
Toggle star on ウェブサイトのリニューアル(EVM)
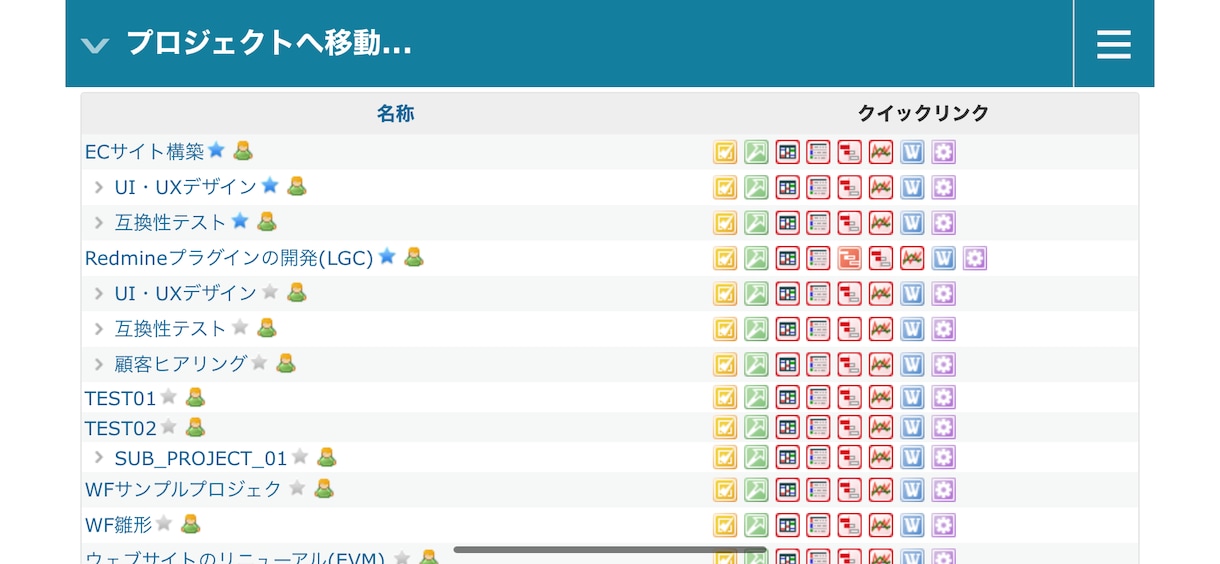tap(402, 557)
